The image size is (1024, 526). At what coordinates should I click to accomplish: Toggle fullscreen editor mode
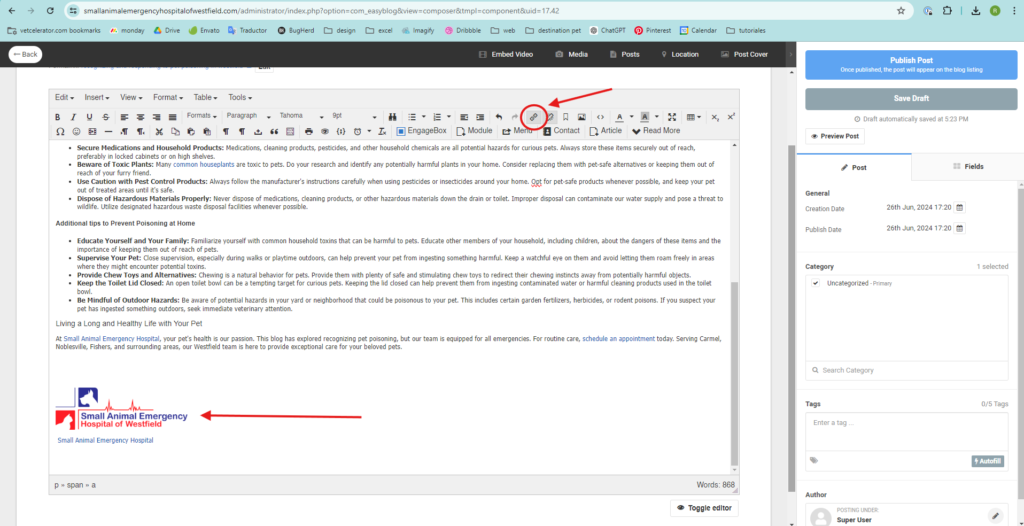(x=672, y=116)
